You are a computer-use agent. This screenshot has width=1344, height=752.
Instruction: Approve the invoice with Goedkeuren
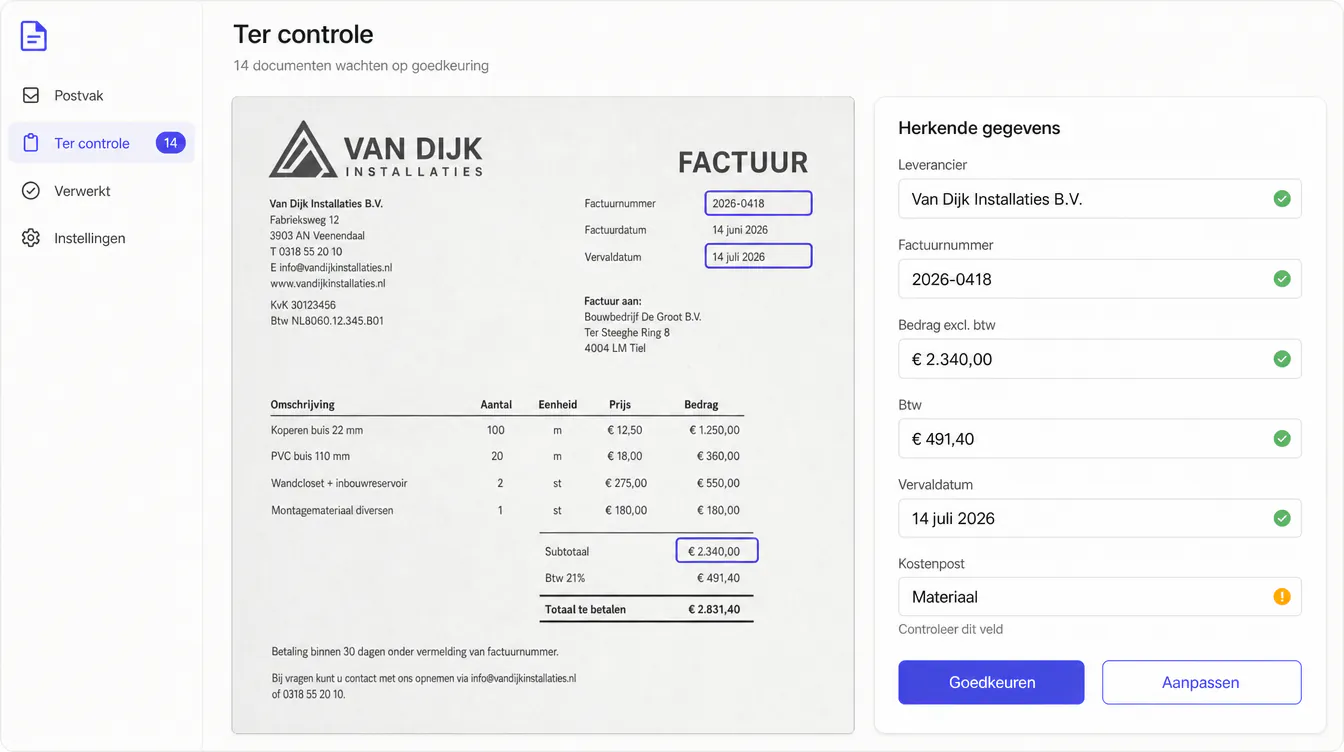[991, 682]
